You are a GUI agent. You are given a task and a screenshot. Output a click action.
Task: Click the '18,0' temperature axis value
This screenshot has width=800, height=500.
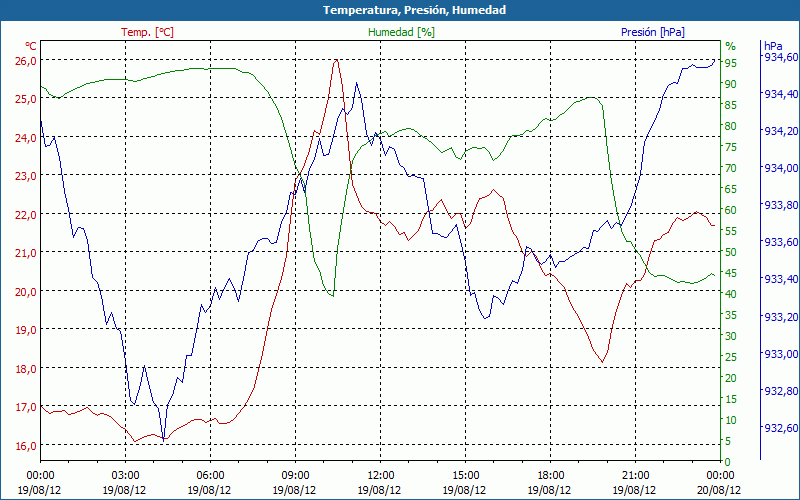[26, 369]
